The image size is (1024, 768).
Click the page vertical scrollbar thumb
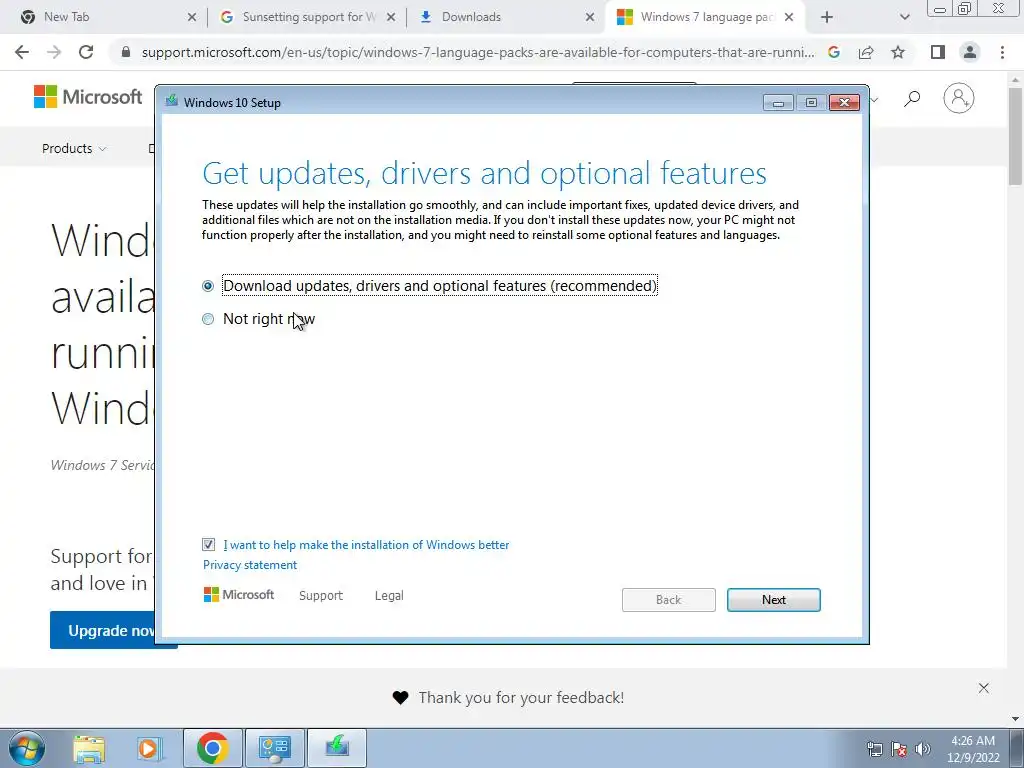pyautogui.click(x=1015, y=134)
